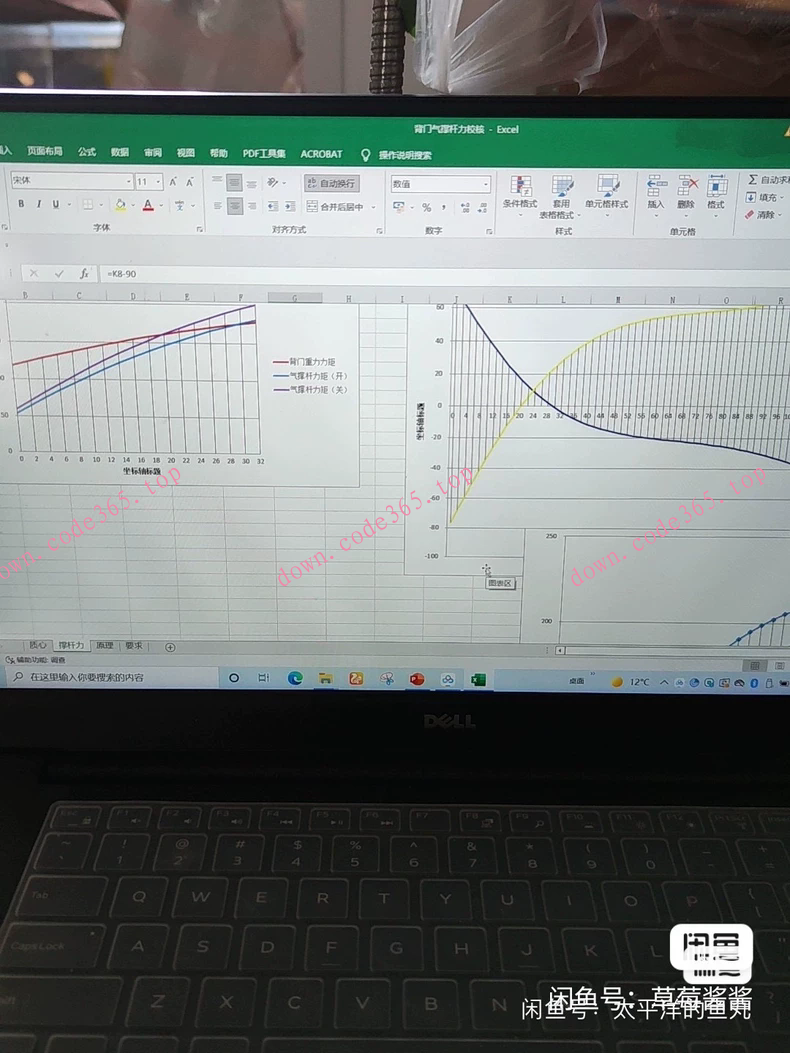The height and width of the screenshot is (1053, 790).
Task: Switch to 原理 sheet tab
Action: click(x=104, y=645)
